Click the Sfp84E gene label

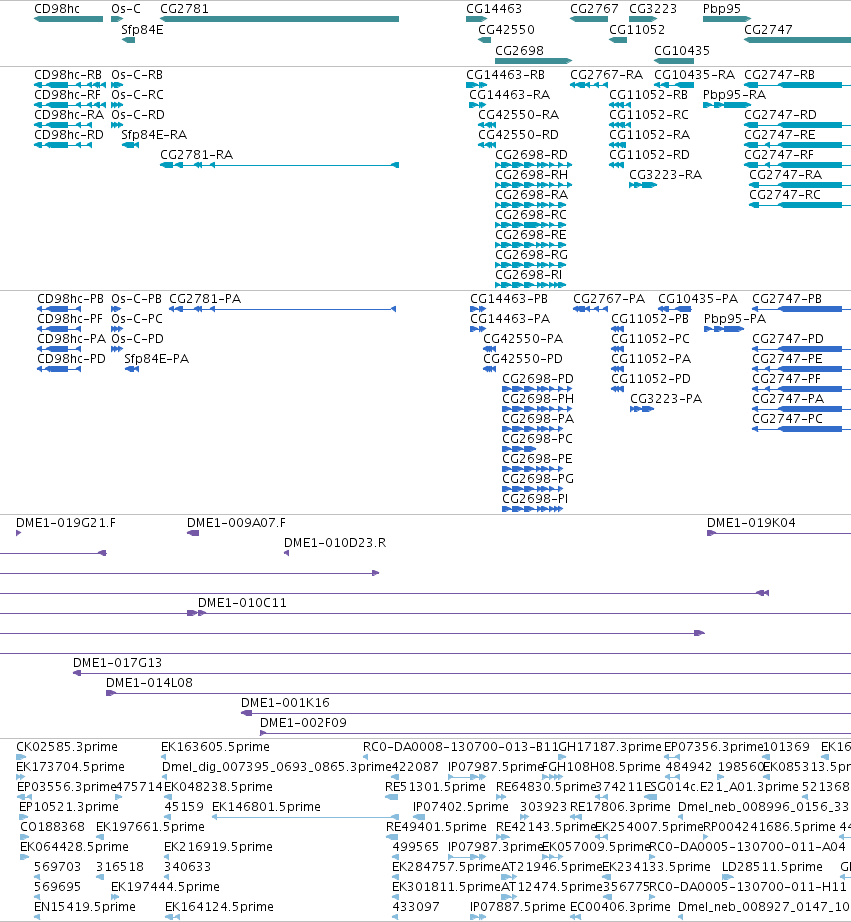tap(142, 30)
